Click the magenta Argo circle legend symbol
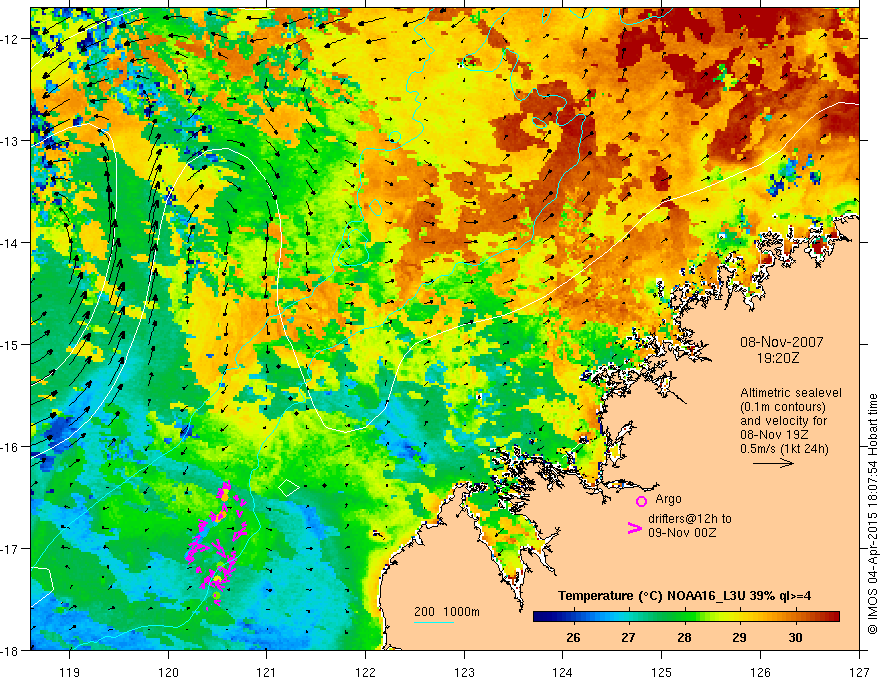This screenshot has height=680, width=880. 641,501
